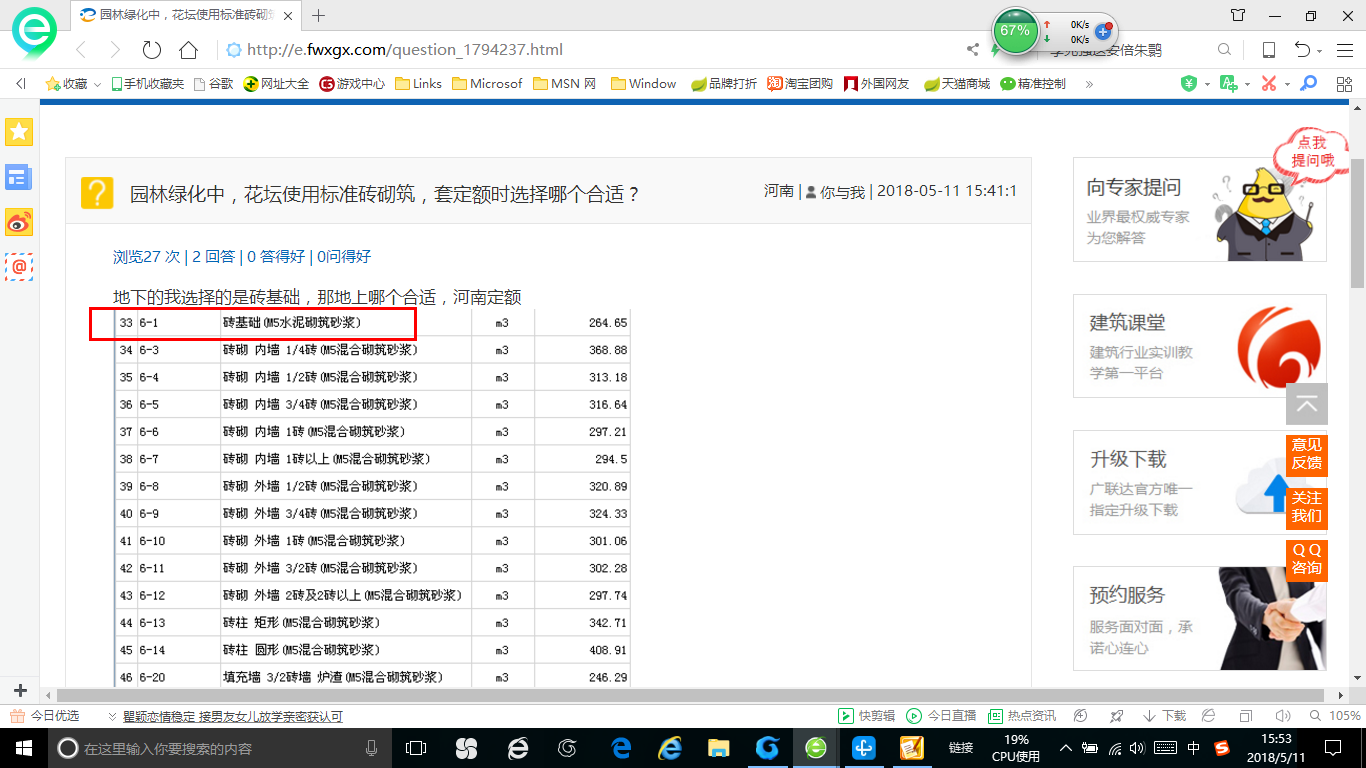Open the Windows Start menu
Image resolution: width=1366 pixels, height=768 pixels.
(x=22, y=748)
